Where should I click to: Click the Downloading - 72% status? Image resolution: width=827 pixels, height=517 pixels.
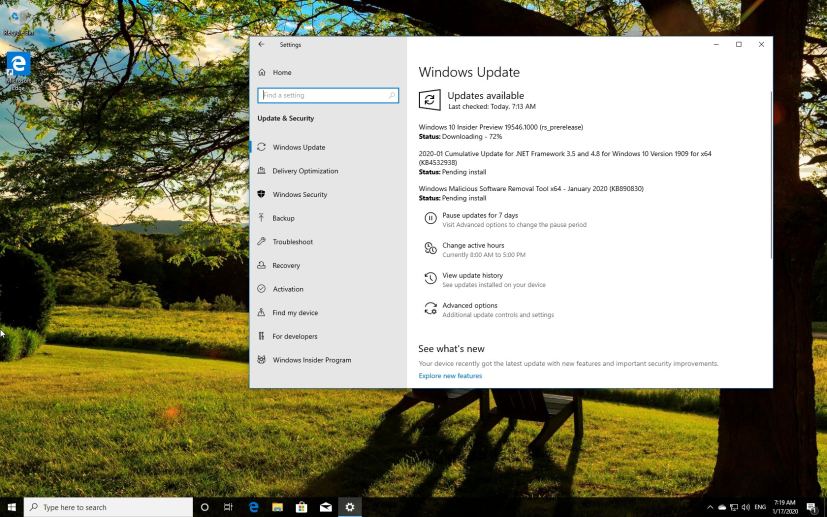coord(472,137)
